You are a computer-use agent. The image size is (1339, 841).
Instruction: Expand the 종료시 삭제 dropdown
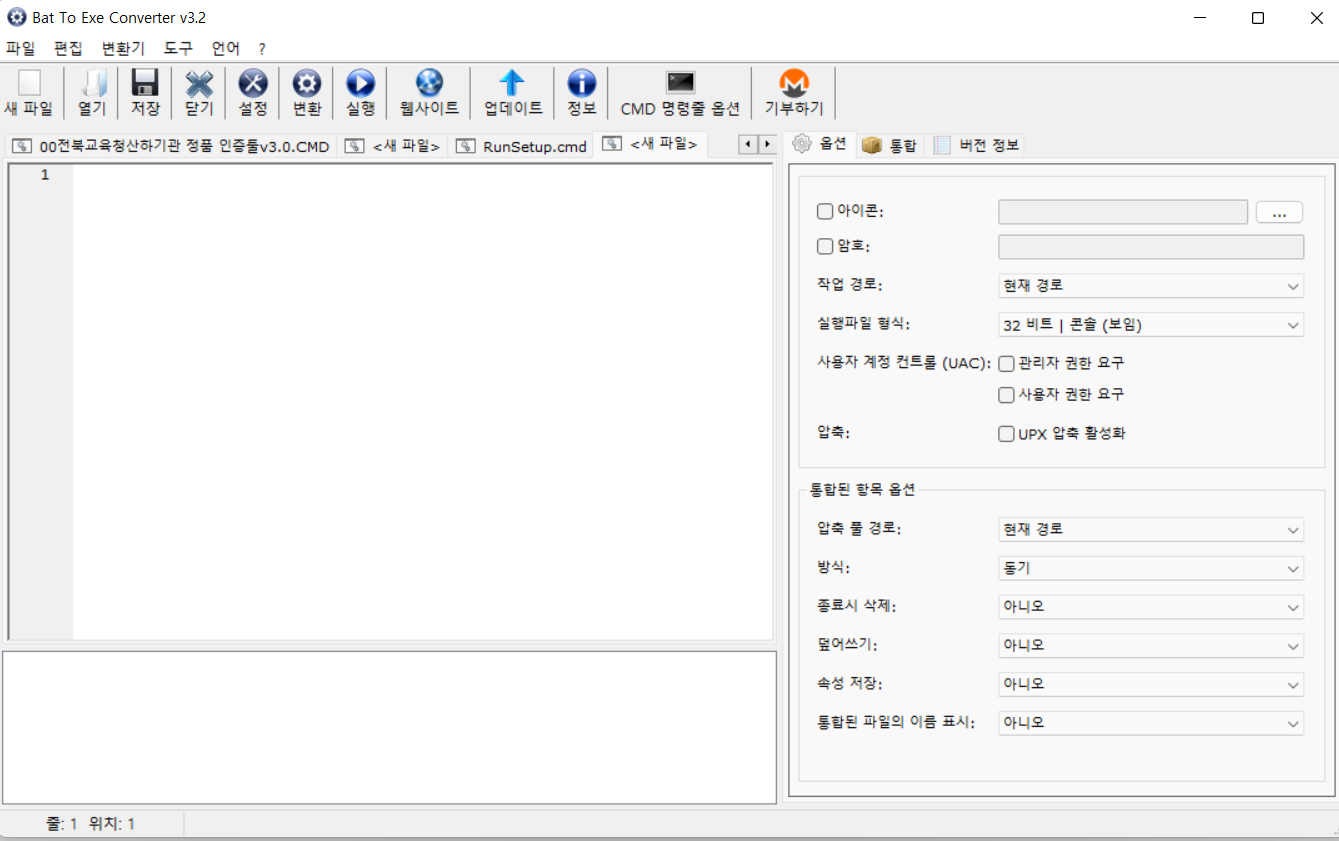[x=1151, y=606]
